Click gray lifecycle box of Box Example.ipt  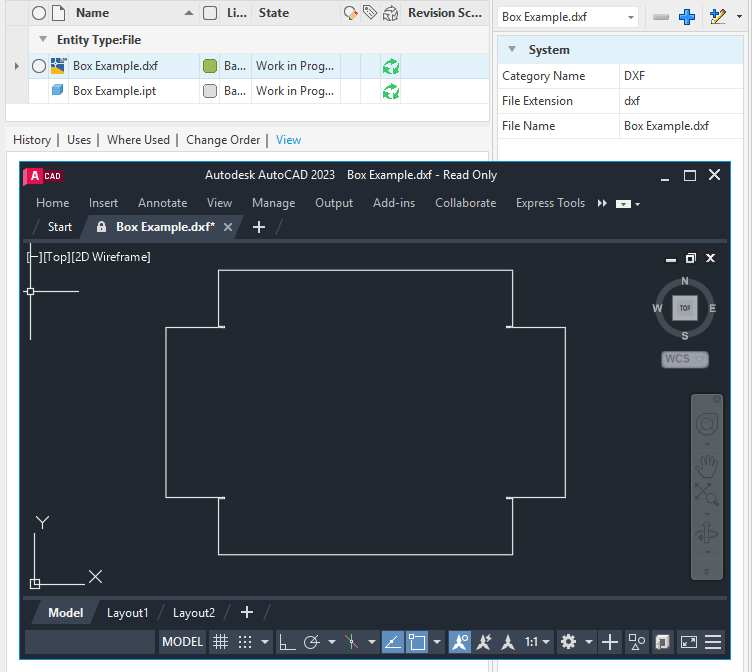pyautogui.click(x=210, y=91)
